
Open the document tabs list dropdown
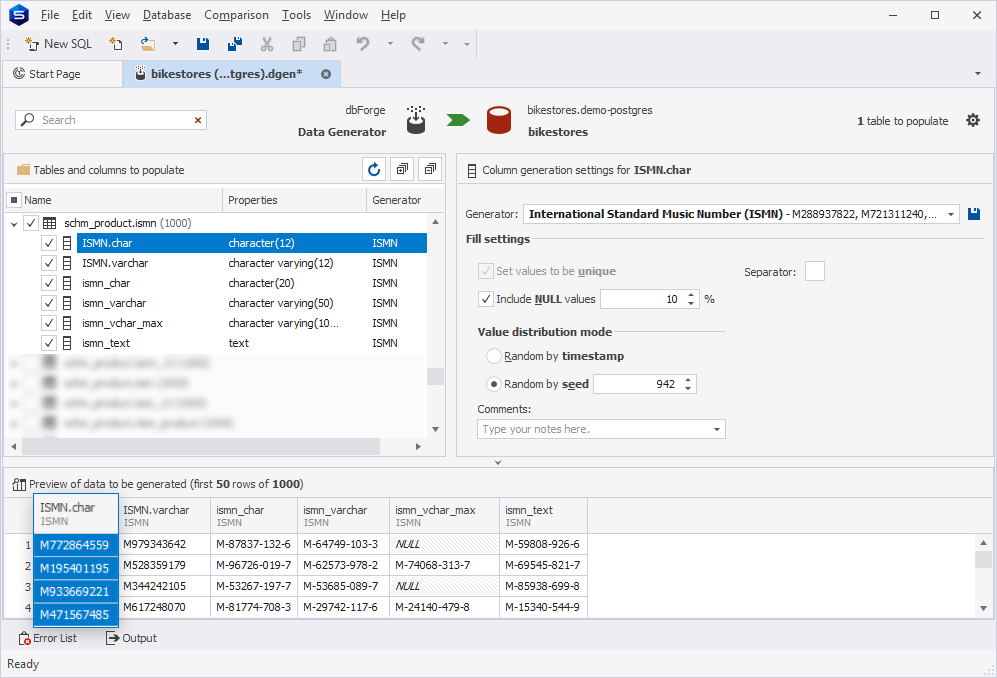coord(978,74)
